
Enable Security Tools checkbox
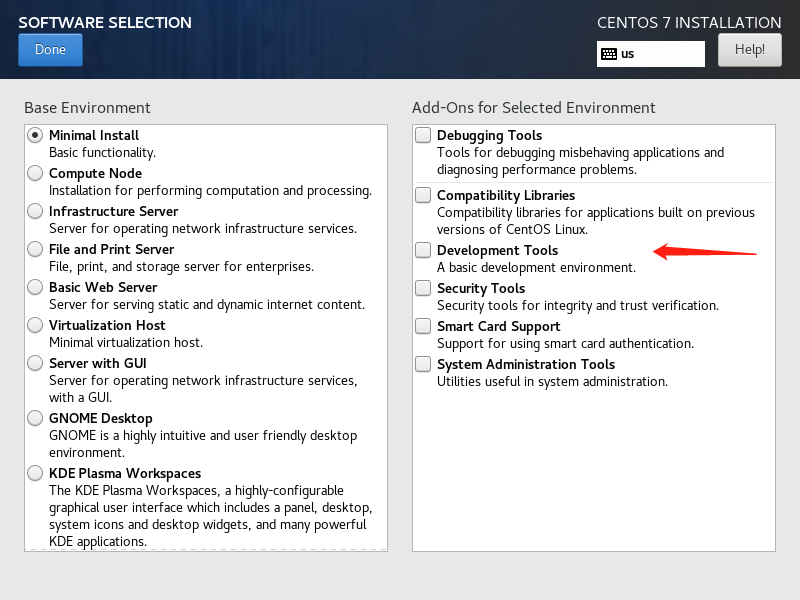tap(424, 288)
